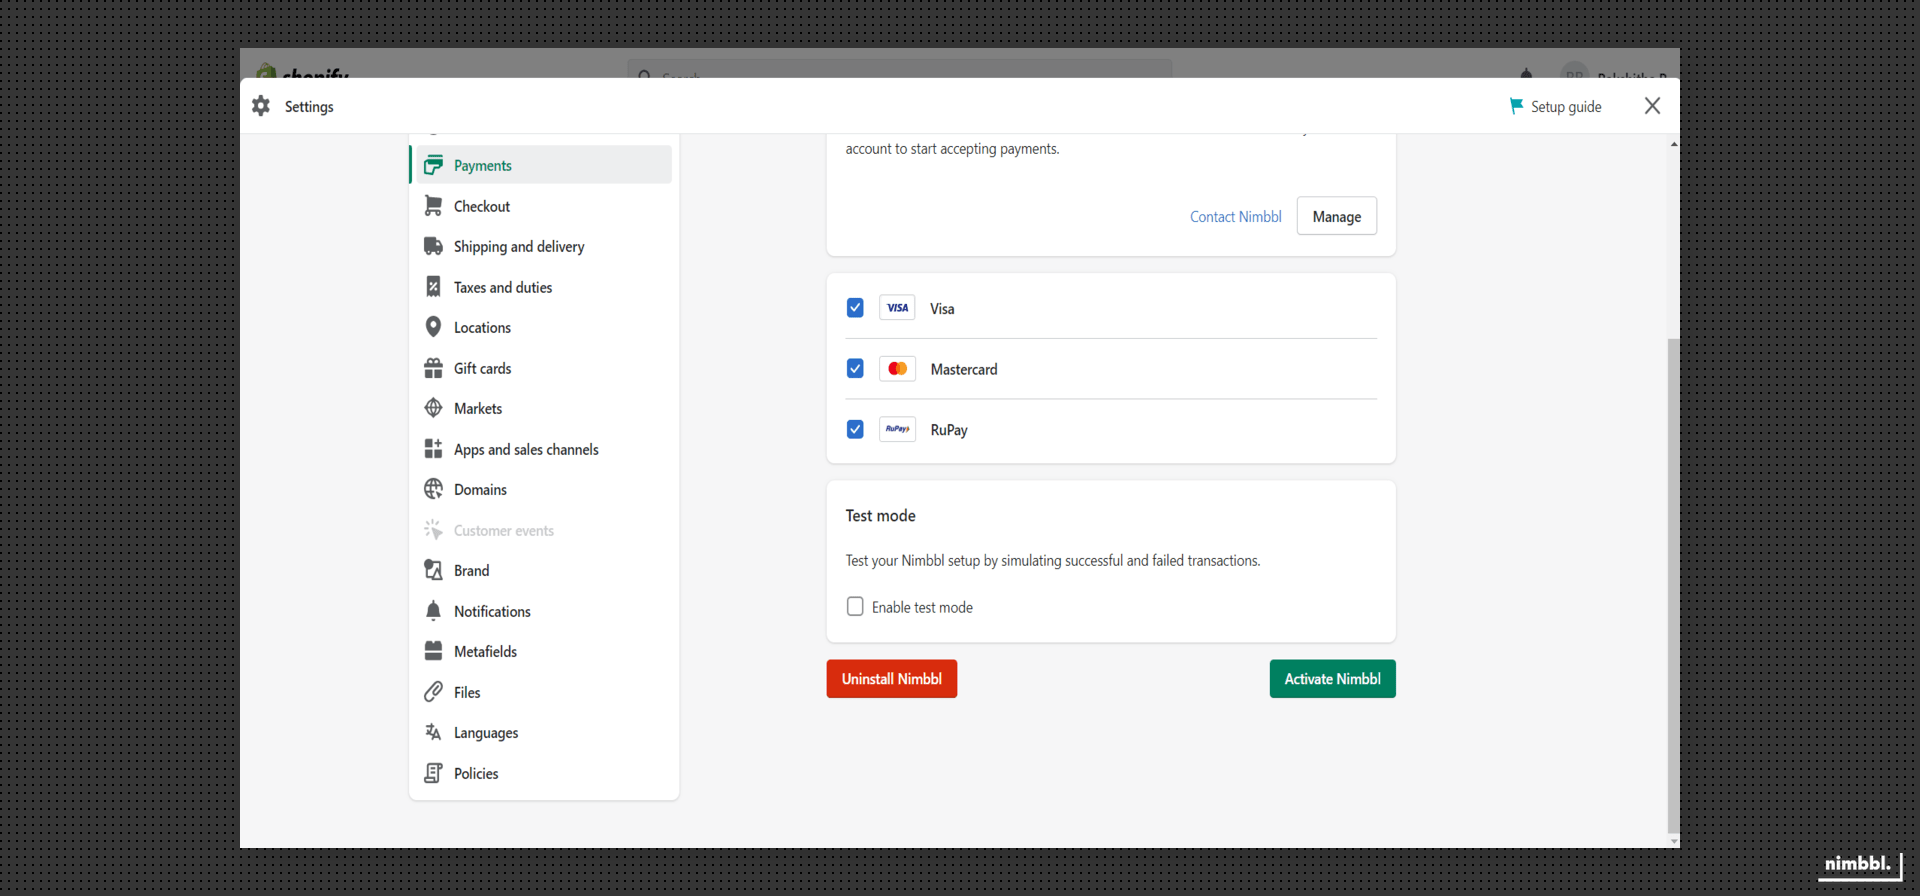Viewport: 1920px width, 896px height.
Task: Uncheck the RuPay checkbox
Action: pos(855,429)
